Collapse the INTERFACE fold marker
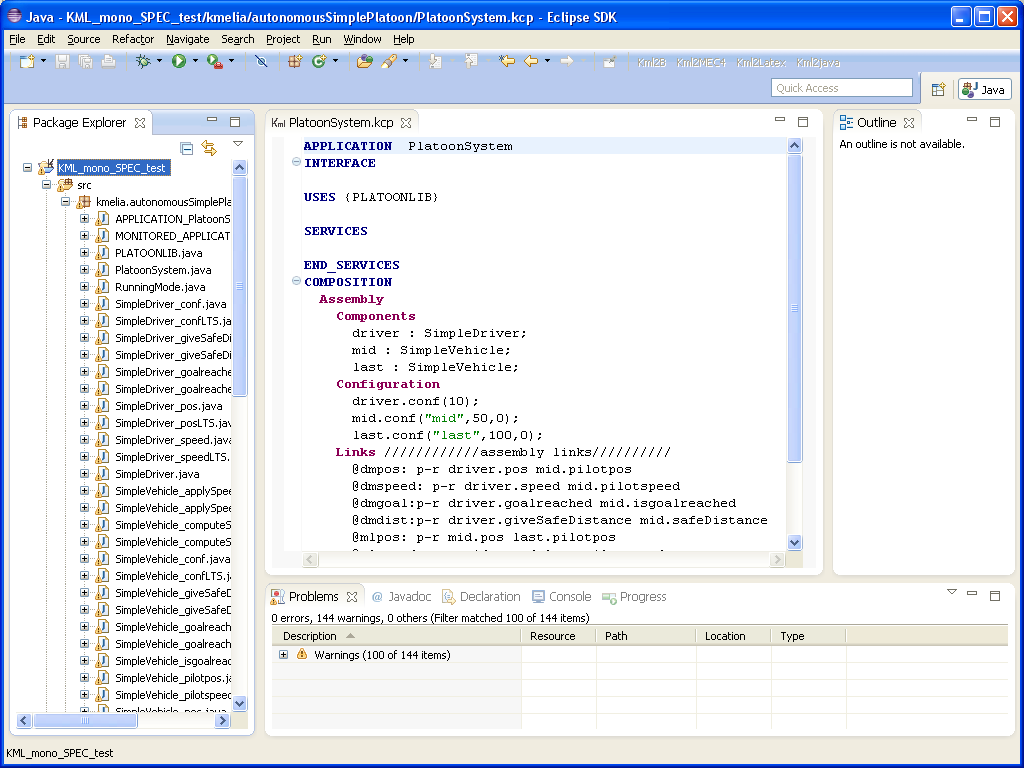The height and width of the screenshot is (768, 1024). click(296, 163)
